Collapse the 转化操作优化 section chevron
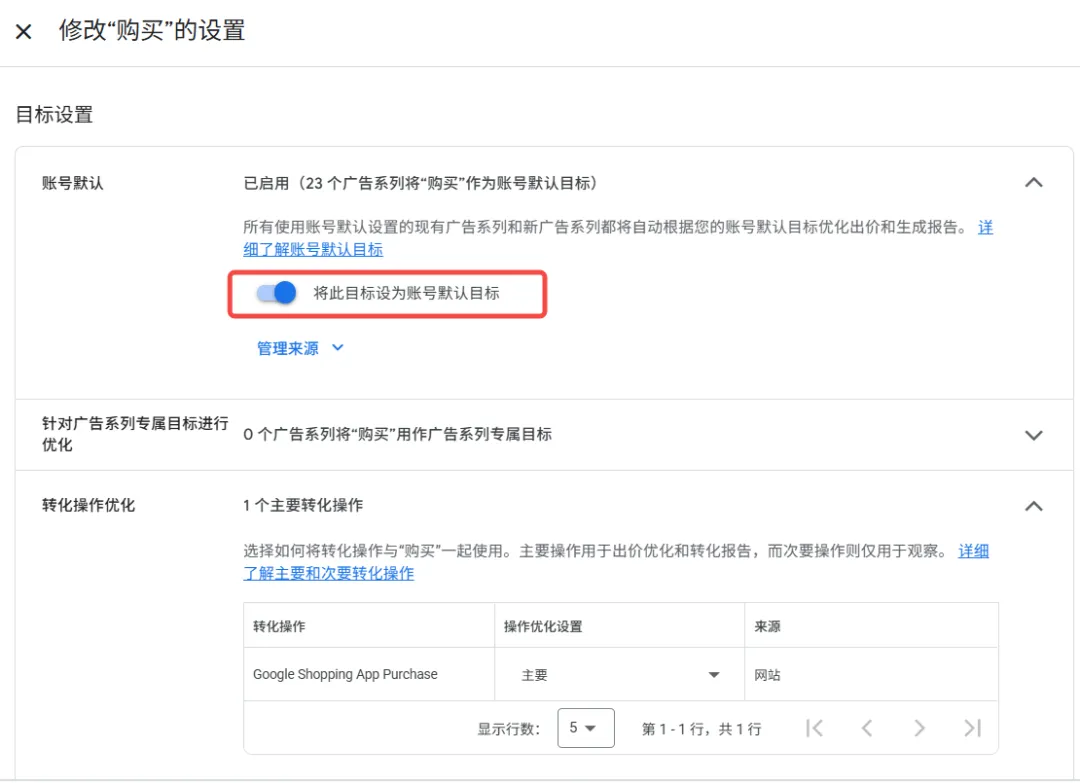The height and width of the screenshot is (783, 1080). point(1033,506)
